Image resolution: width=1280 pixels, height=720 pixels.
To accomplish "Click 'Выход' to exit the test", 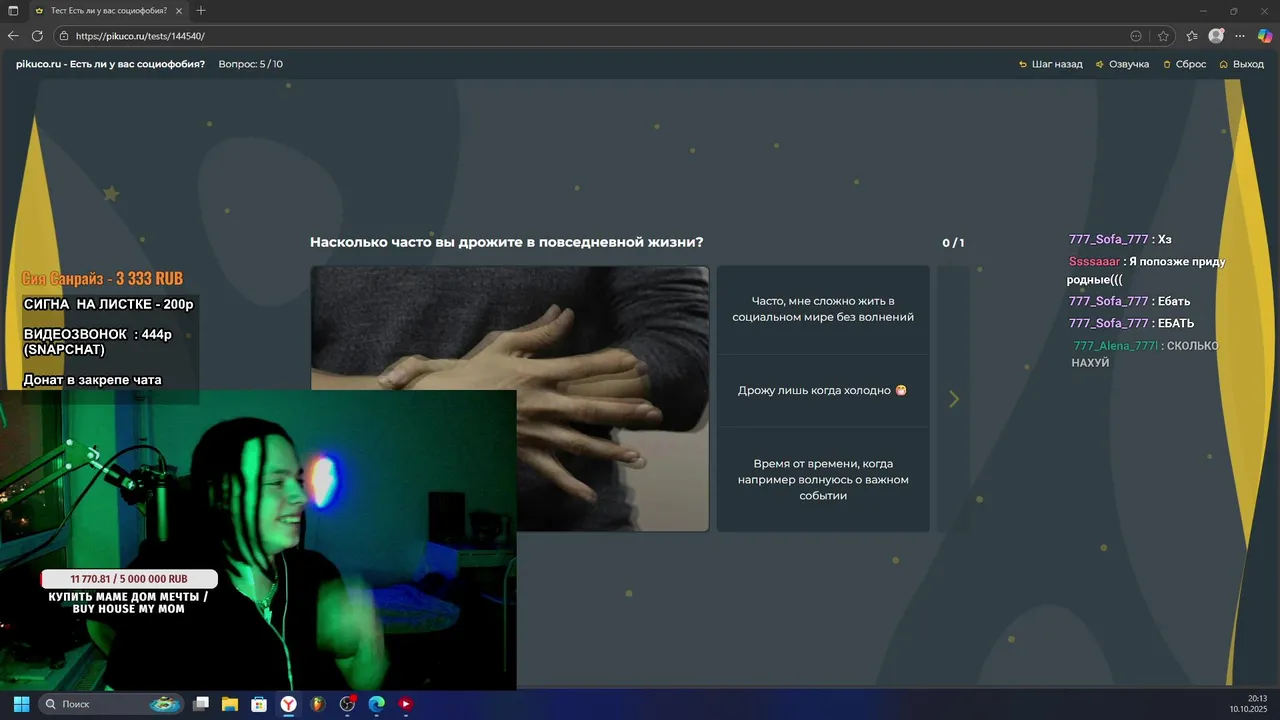I will click(1241, 64).
